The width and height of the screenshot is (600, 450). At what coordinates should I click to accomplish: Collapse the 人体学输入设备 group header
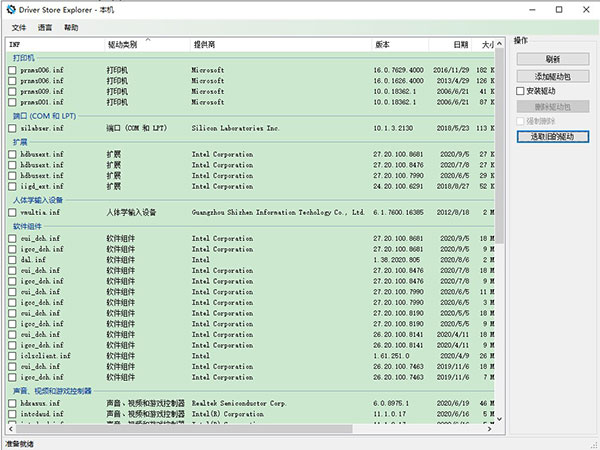(36, 200)
